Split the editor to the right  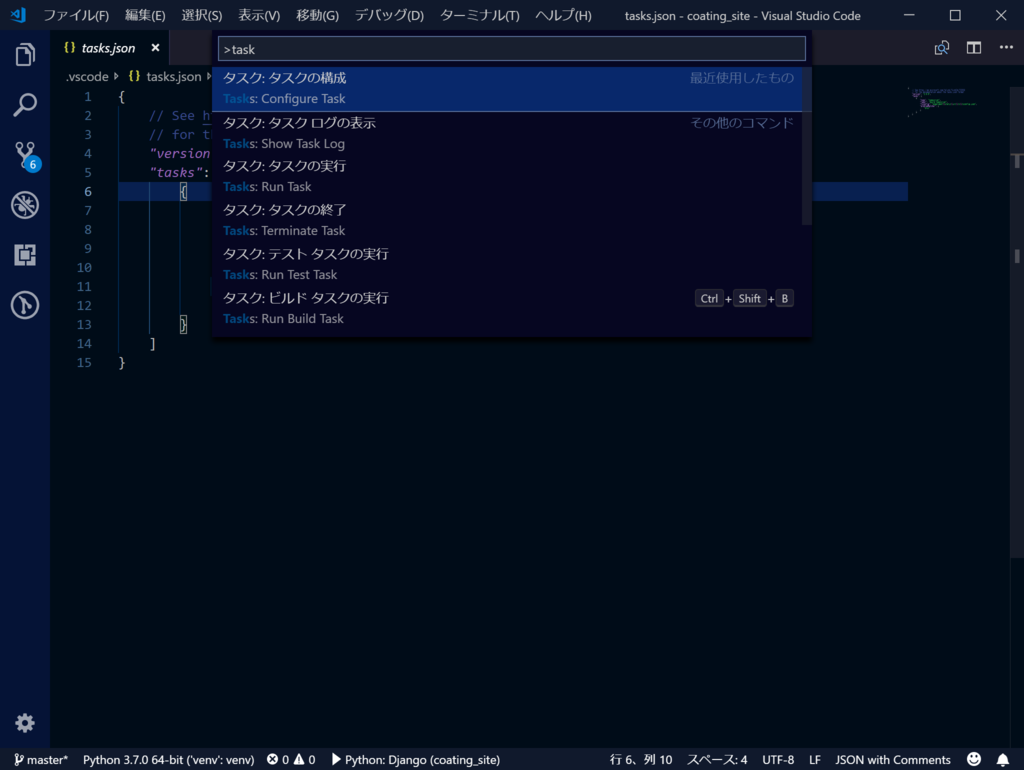pos(974,48)
